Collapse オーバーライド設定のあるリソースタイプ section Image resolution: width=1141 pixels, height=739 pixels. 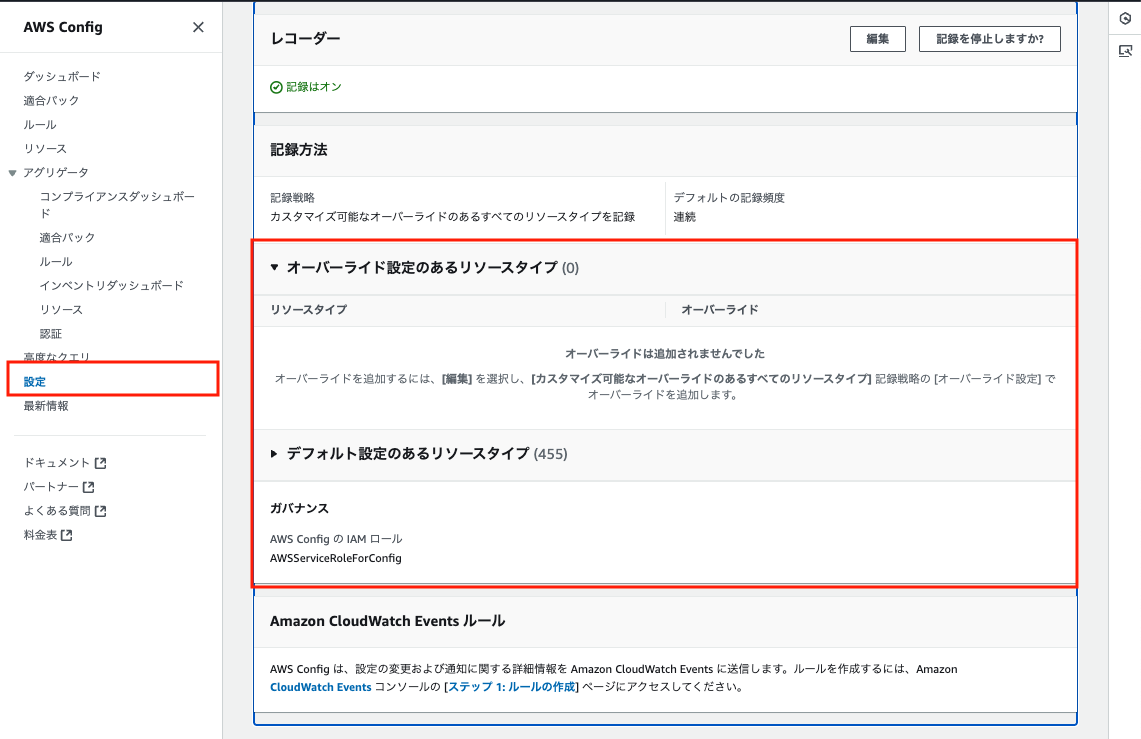pyautogui.click(x=275, y=268)
